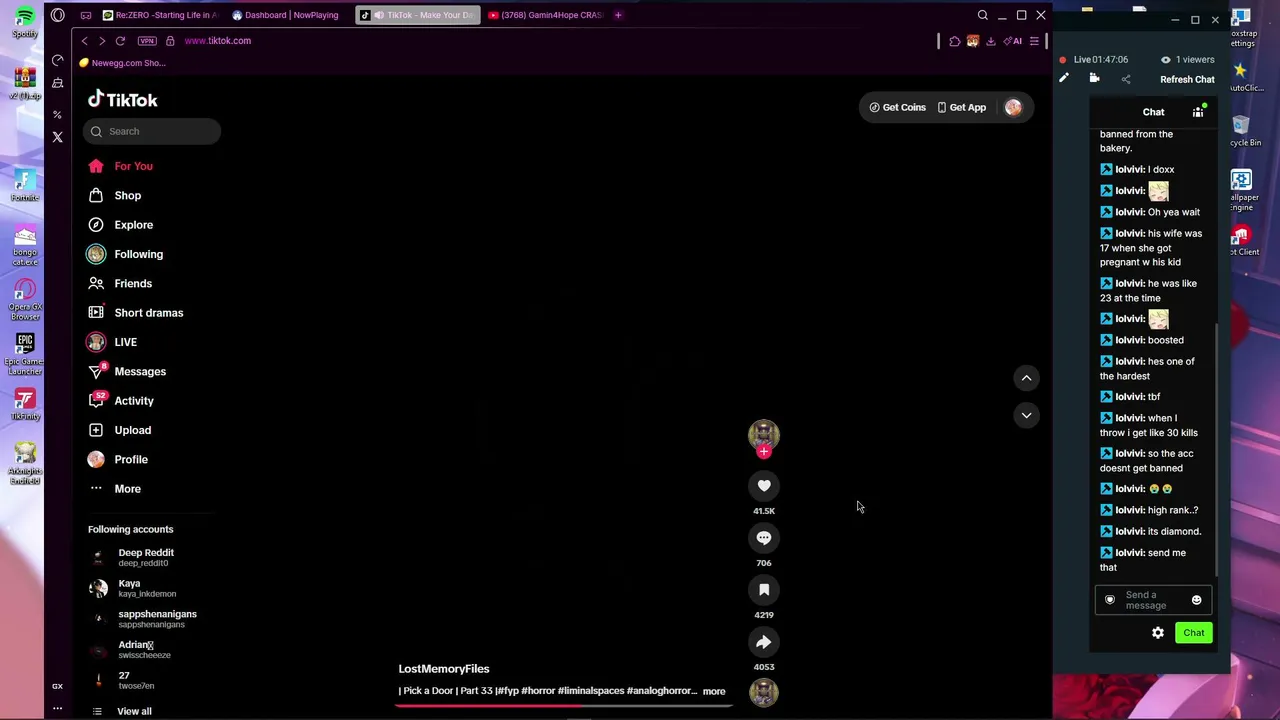Open Opera downloads icon in toolbar
1280x720 pixels.
[x=990, y=41]
